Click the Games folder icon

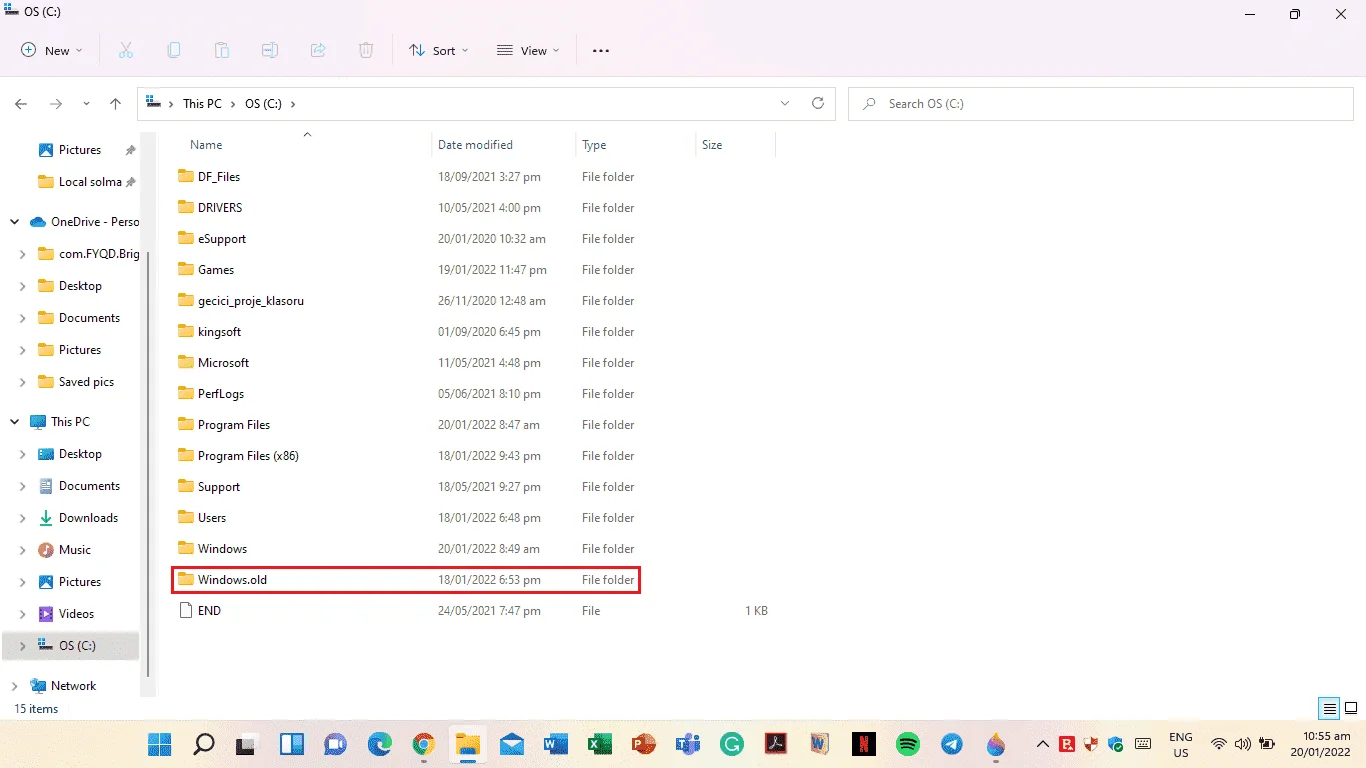coord(185,270)
